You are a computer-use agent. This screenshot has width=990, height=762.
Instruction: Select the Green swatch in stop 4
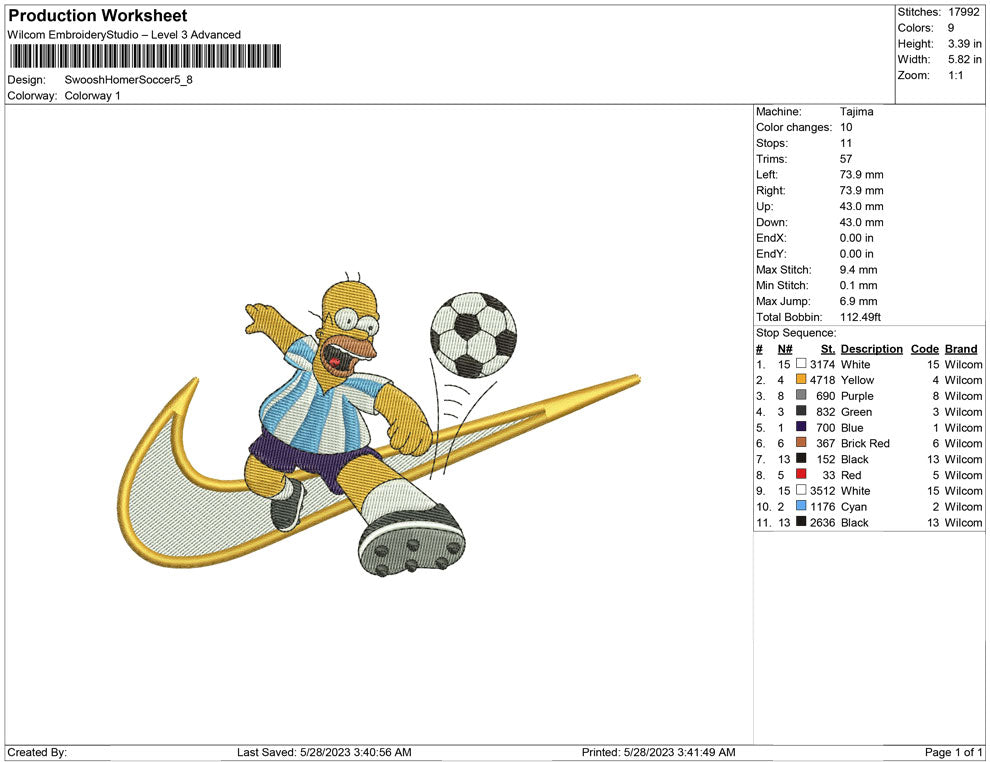[801, 411]
